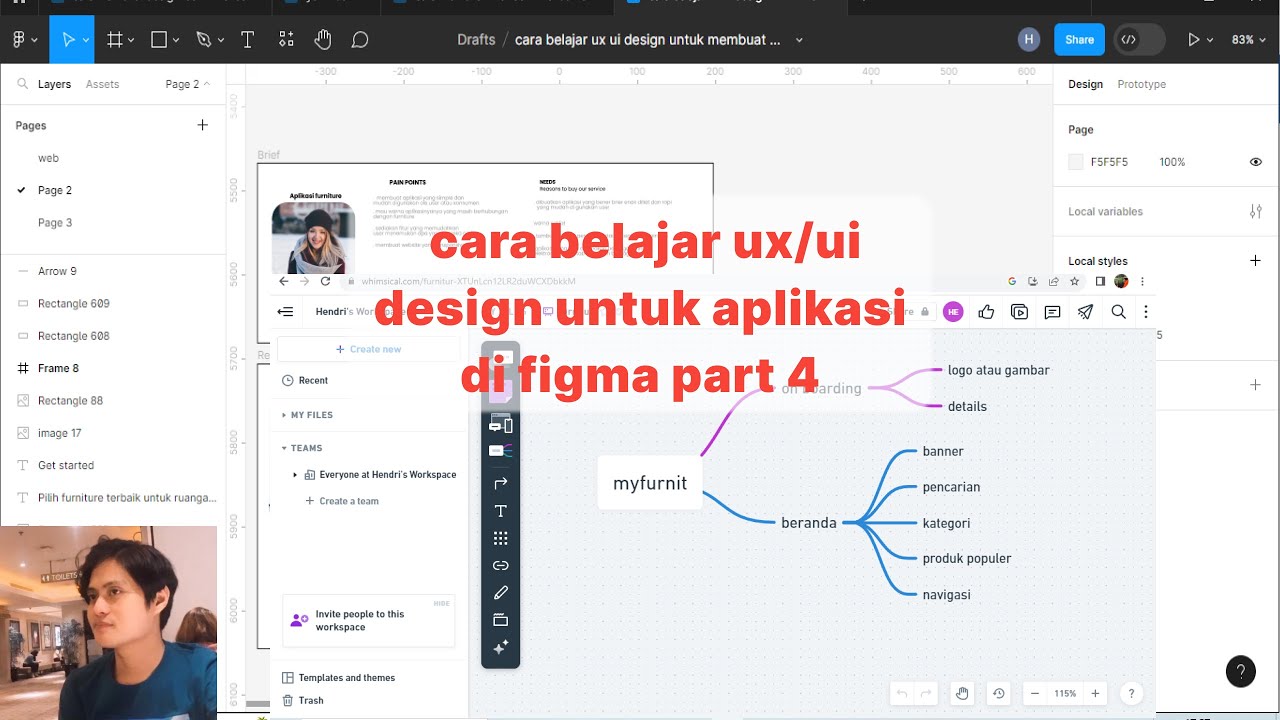
Task: Click the search icon in Layers panel
Action: 22,84
